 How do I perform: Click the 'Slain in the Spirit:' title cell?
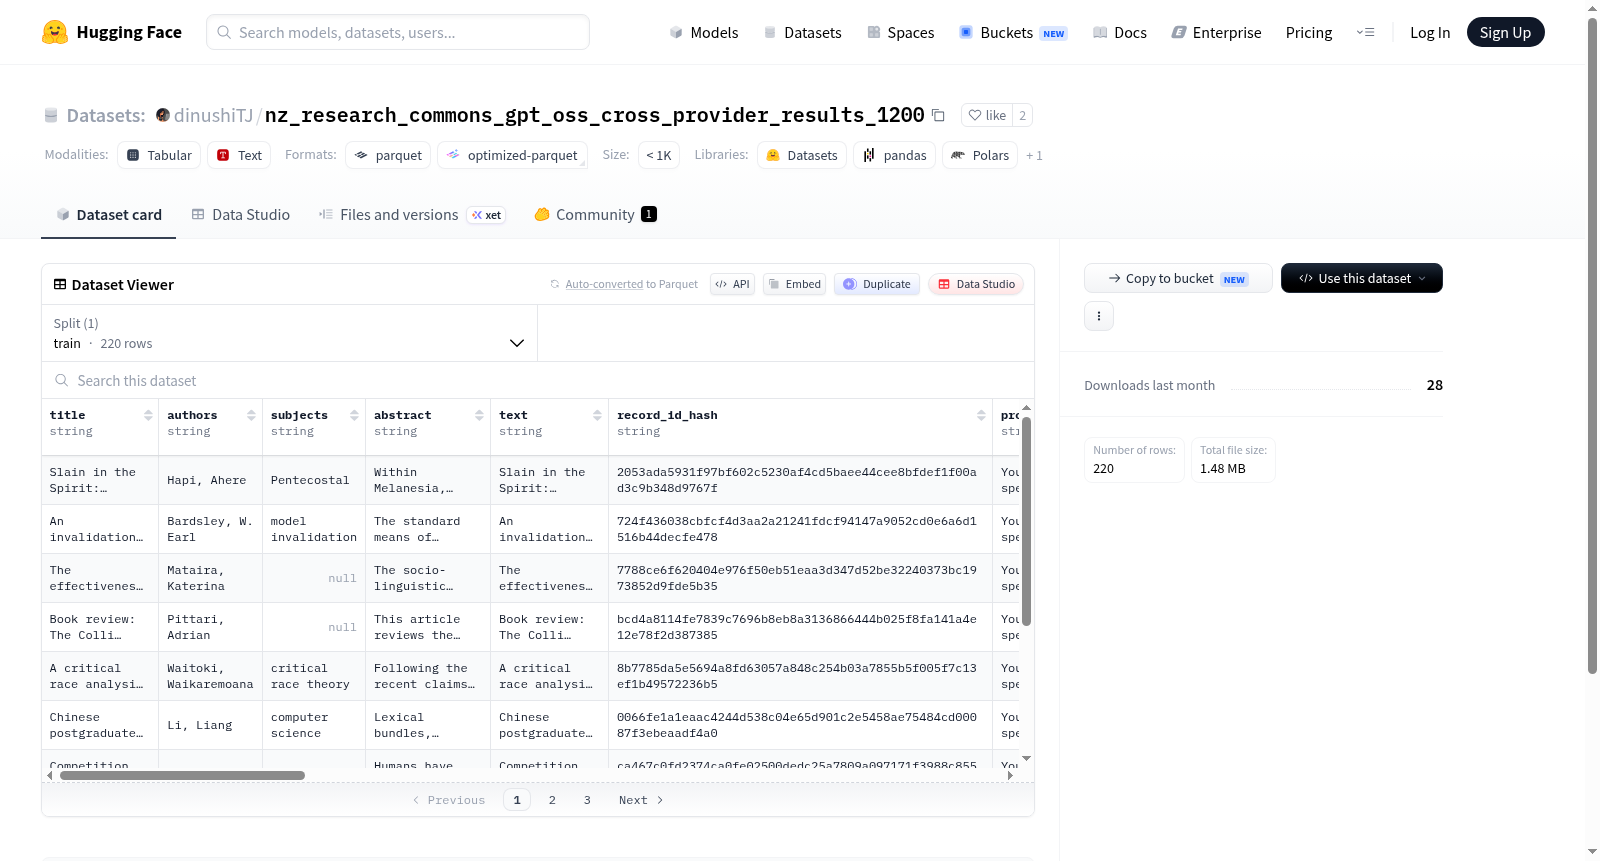point(100,480)
